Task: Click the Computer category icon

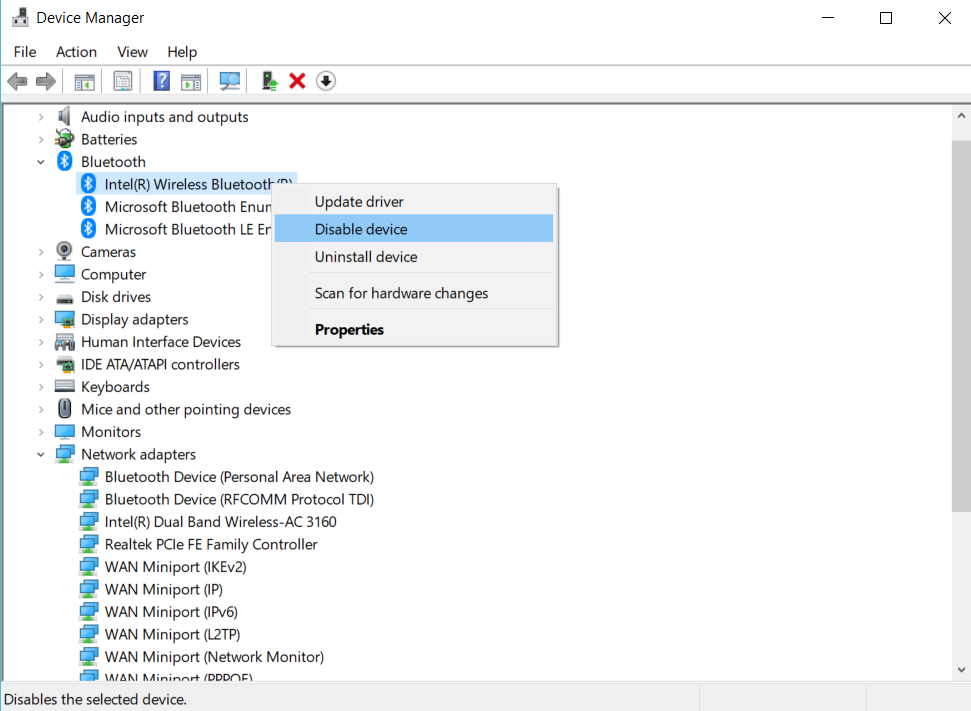Action: tap(64, 274)
